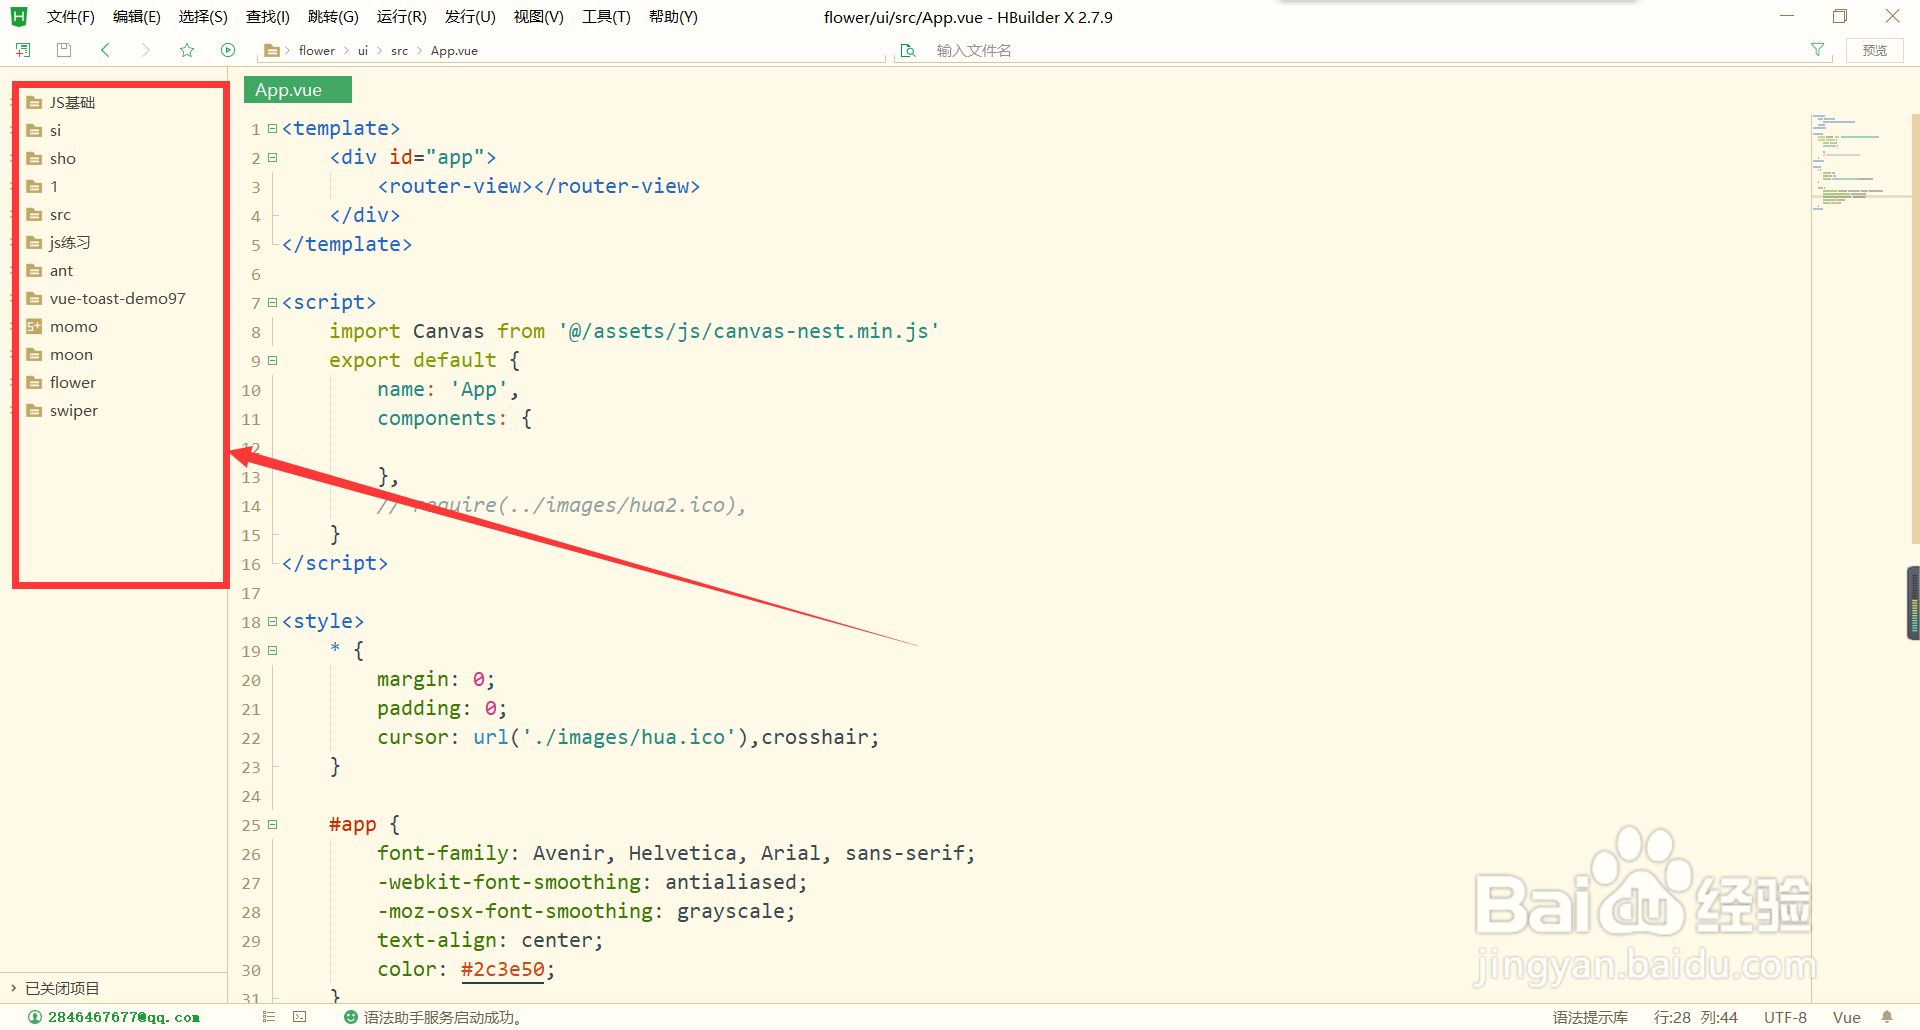The width and height of the screenshot is (1920, 1030).
Task: Collapse the script block at line 7
Action: (x=272, y=303)
